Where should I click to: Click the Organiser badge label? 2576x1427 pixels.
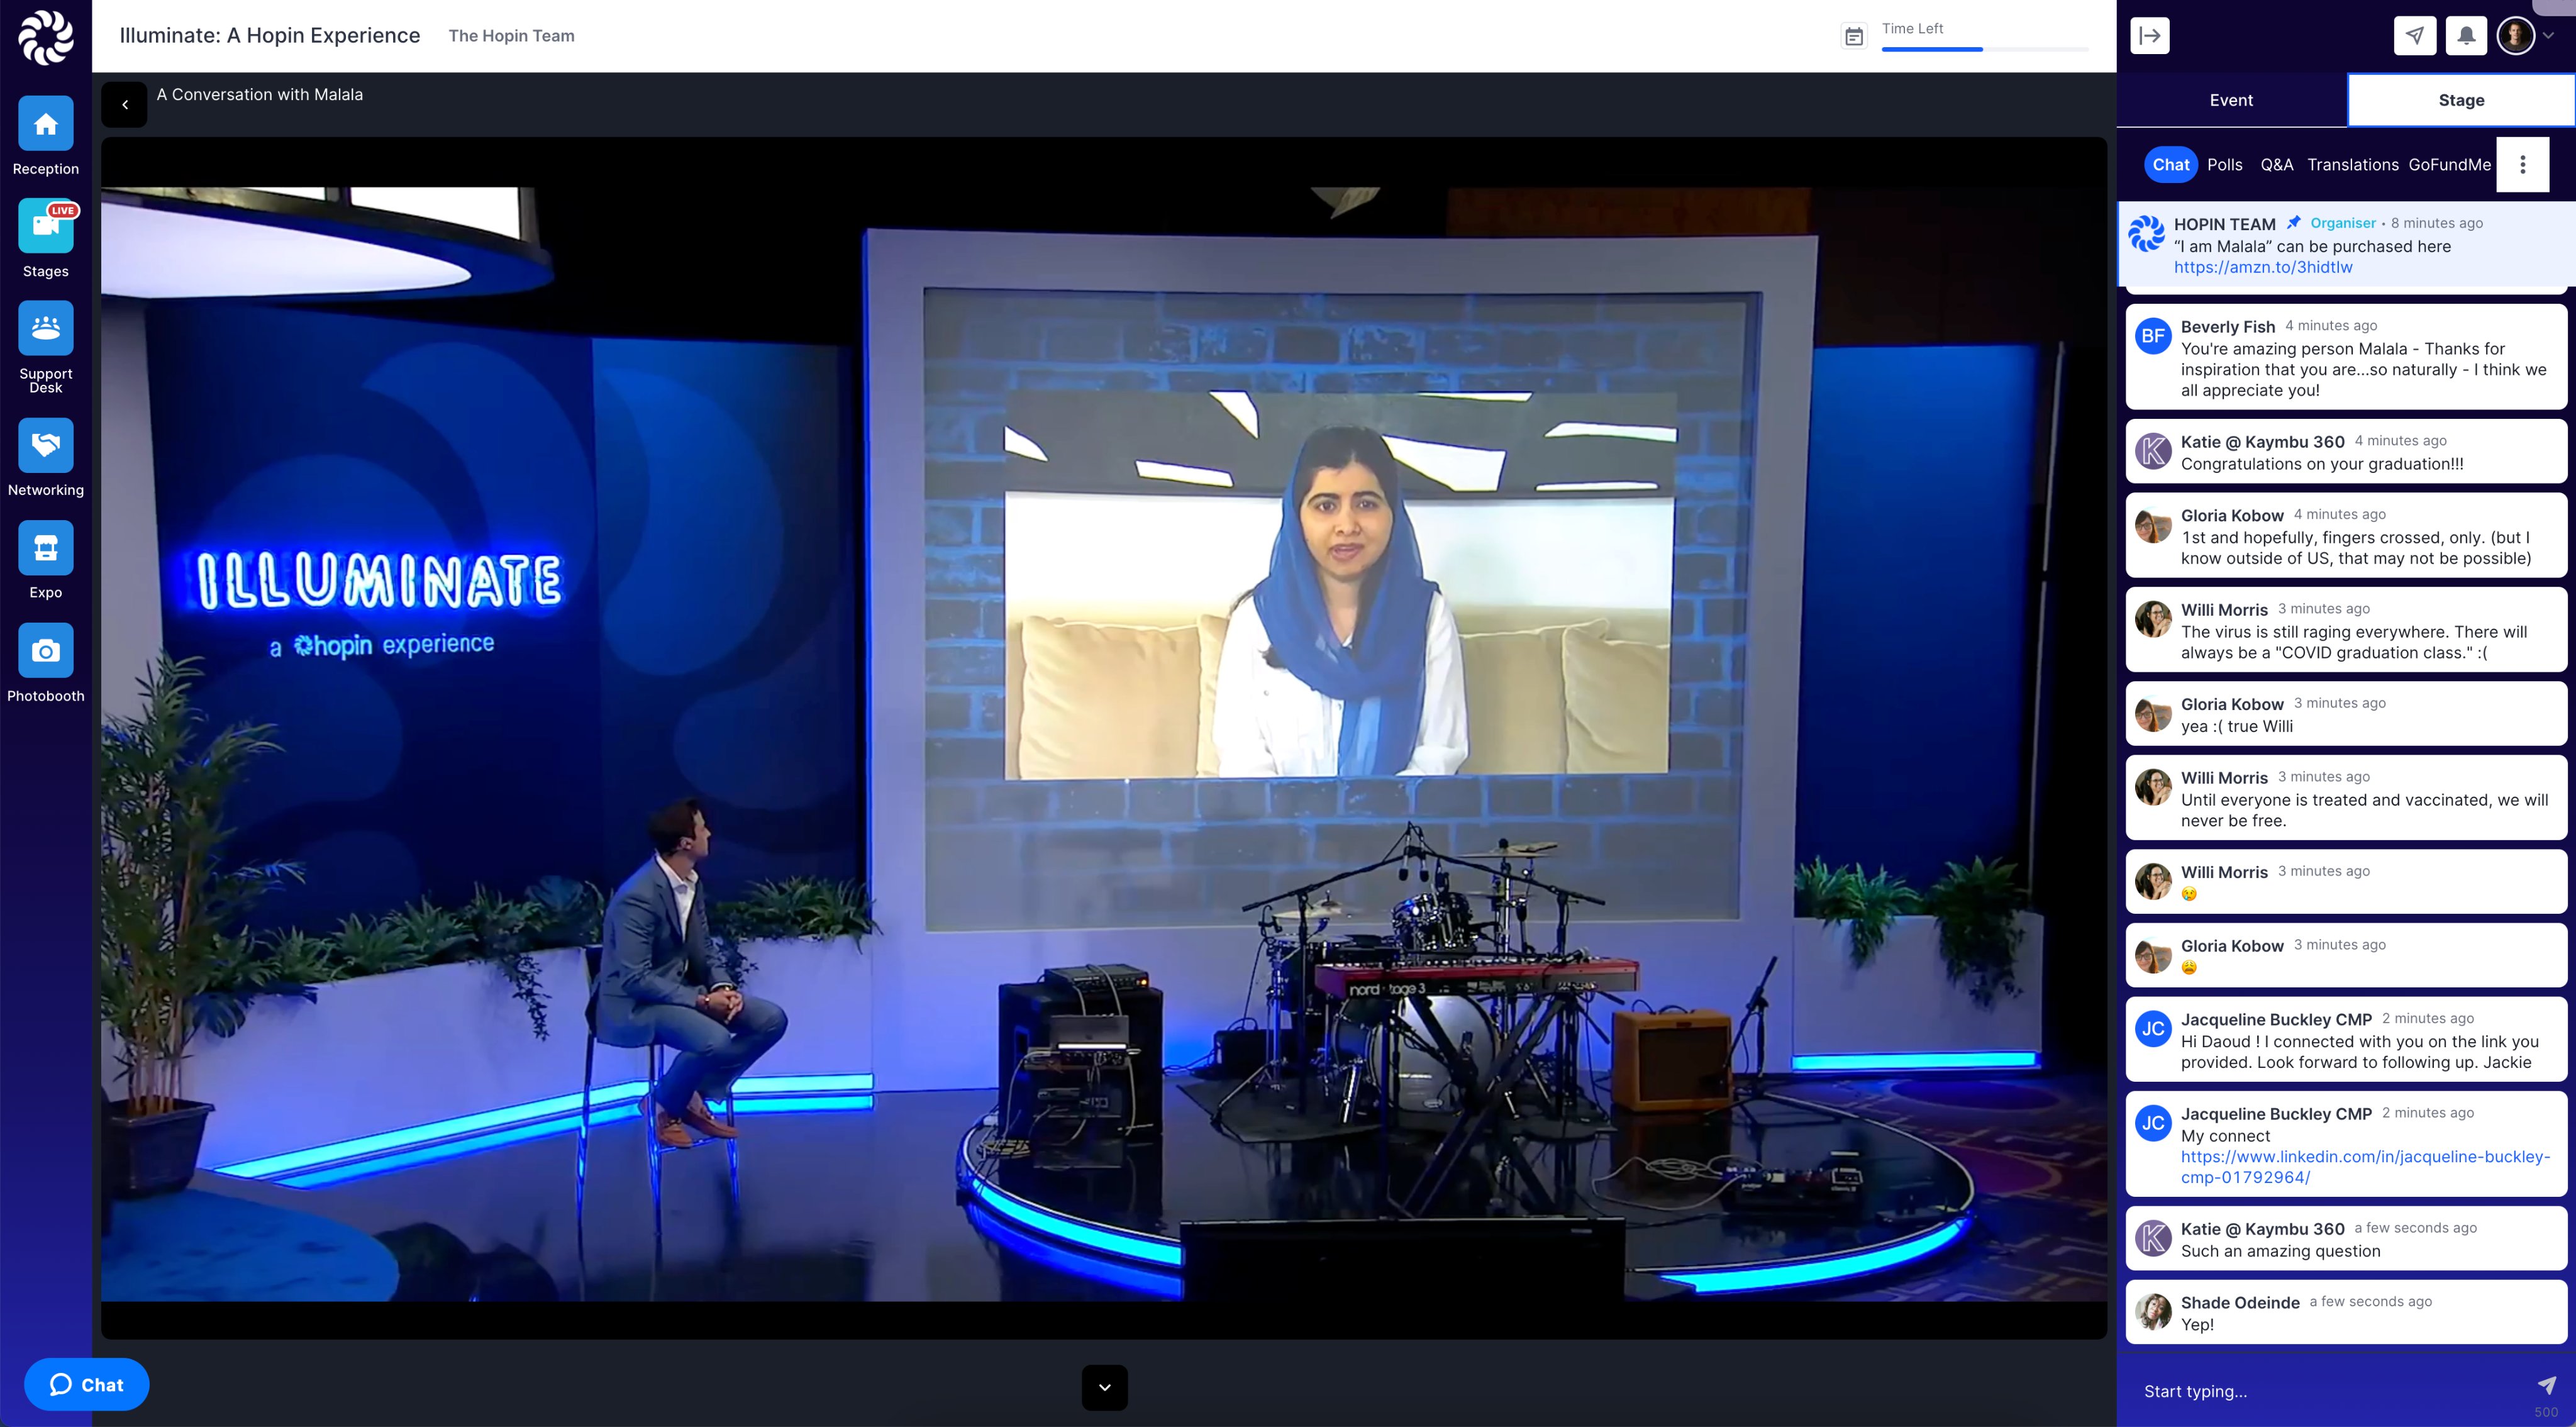click(x=2343, y=223)
